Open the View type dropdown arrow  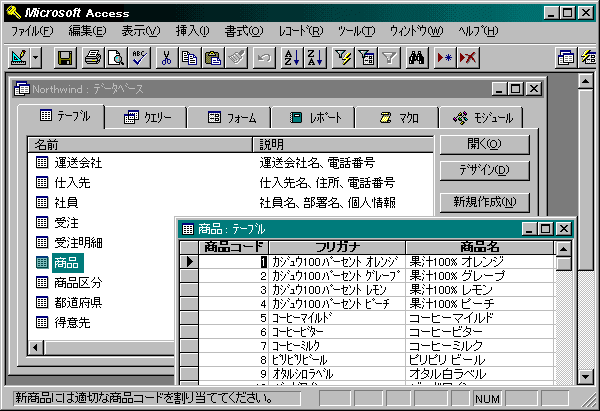35,58
